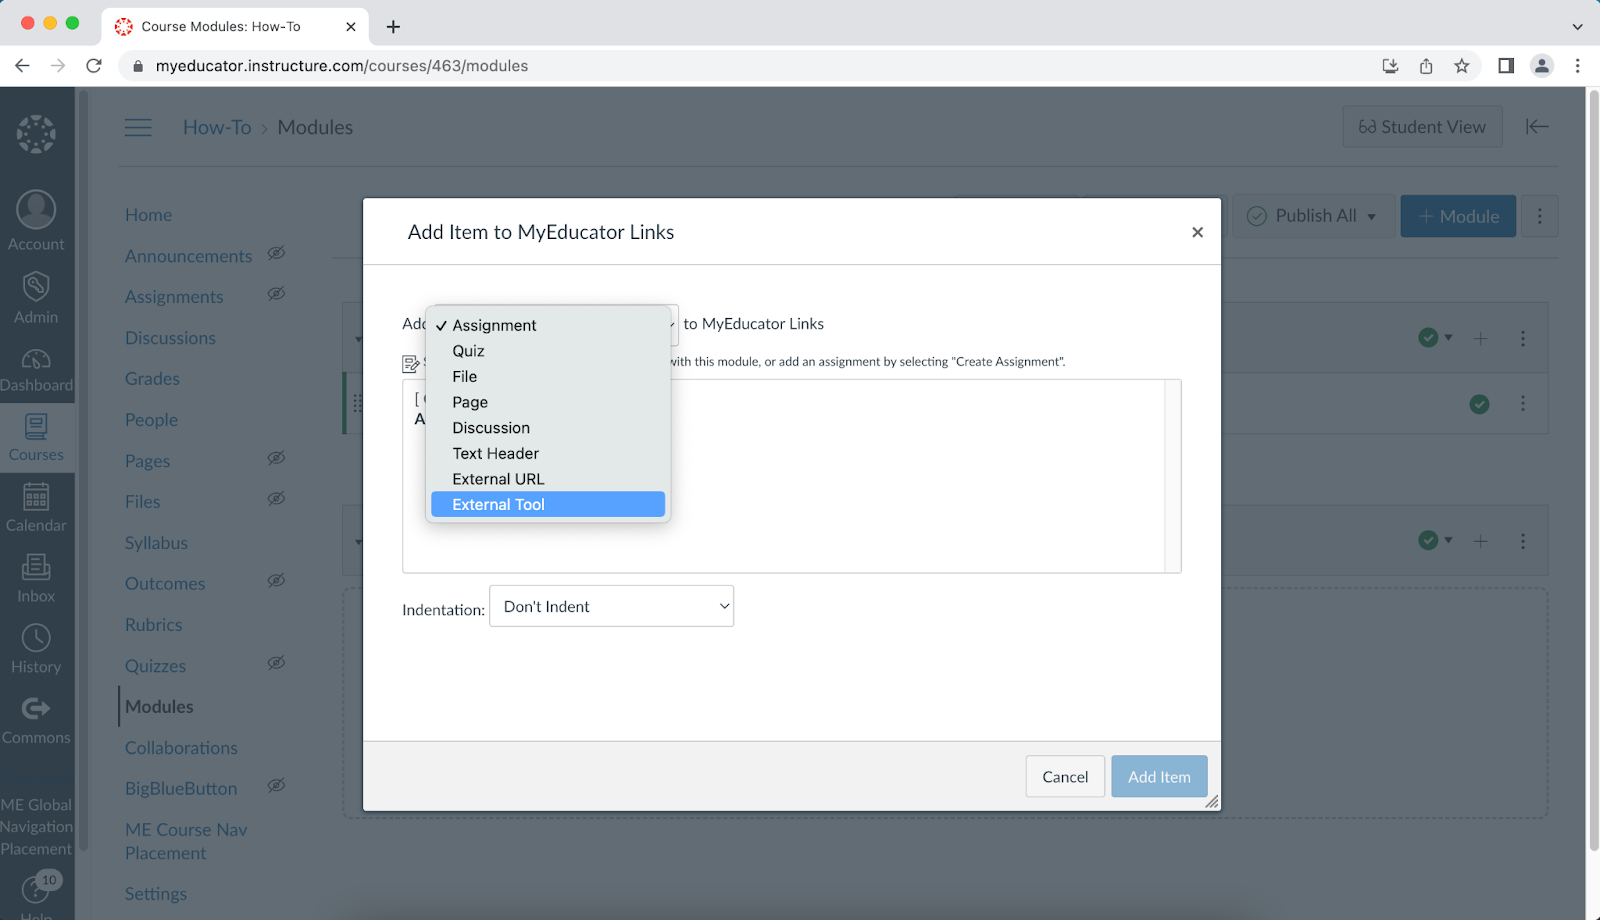Open Syllabus course link
1600x920 pixels.
(156, 543)
